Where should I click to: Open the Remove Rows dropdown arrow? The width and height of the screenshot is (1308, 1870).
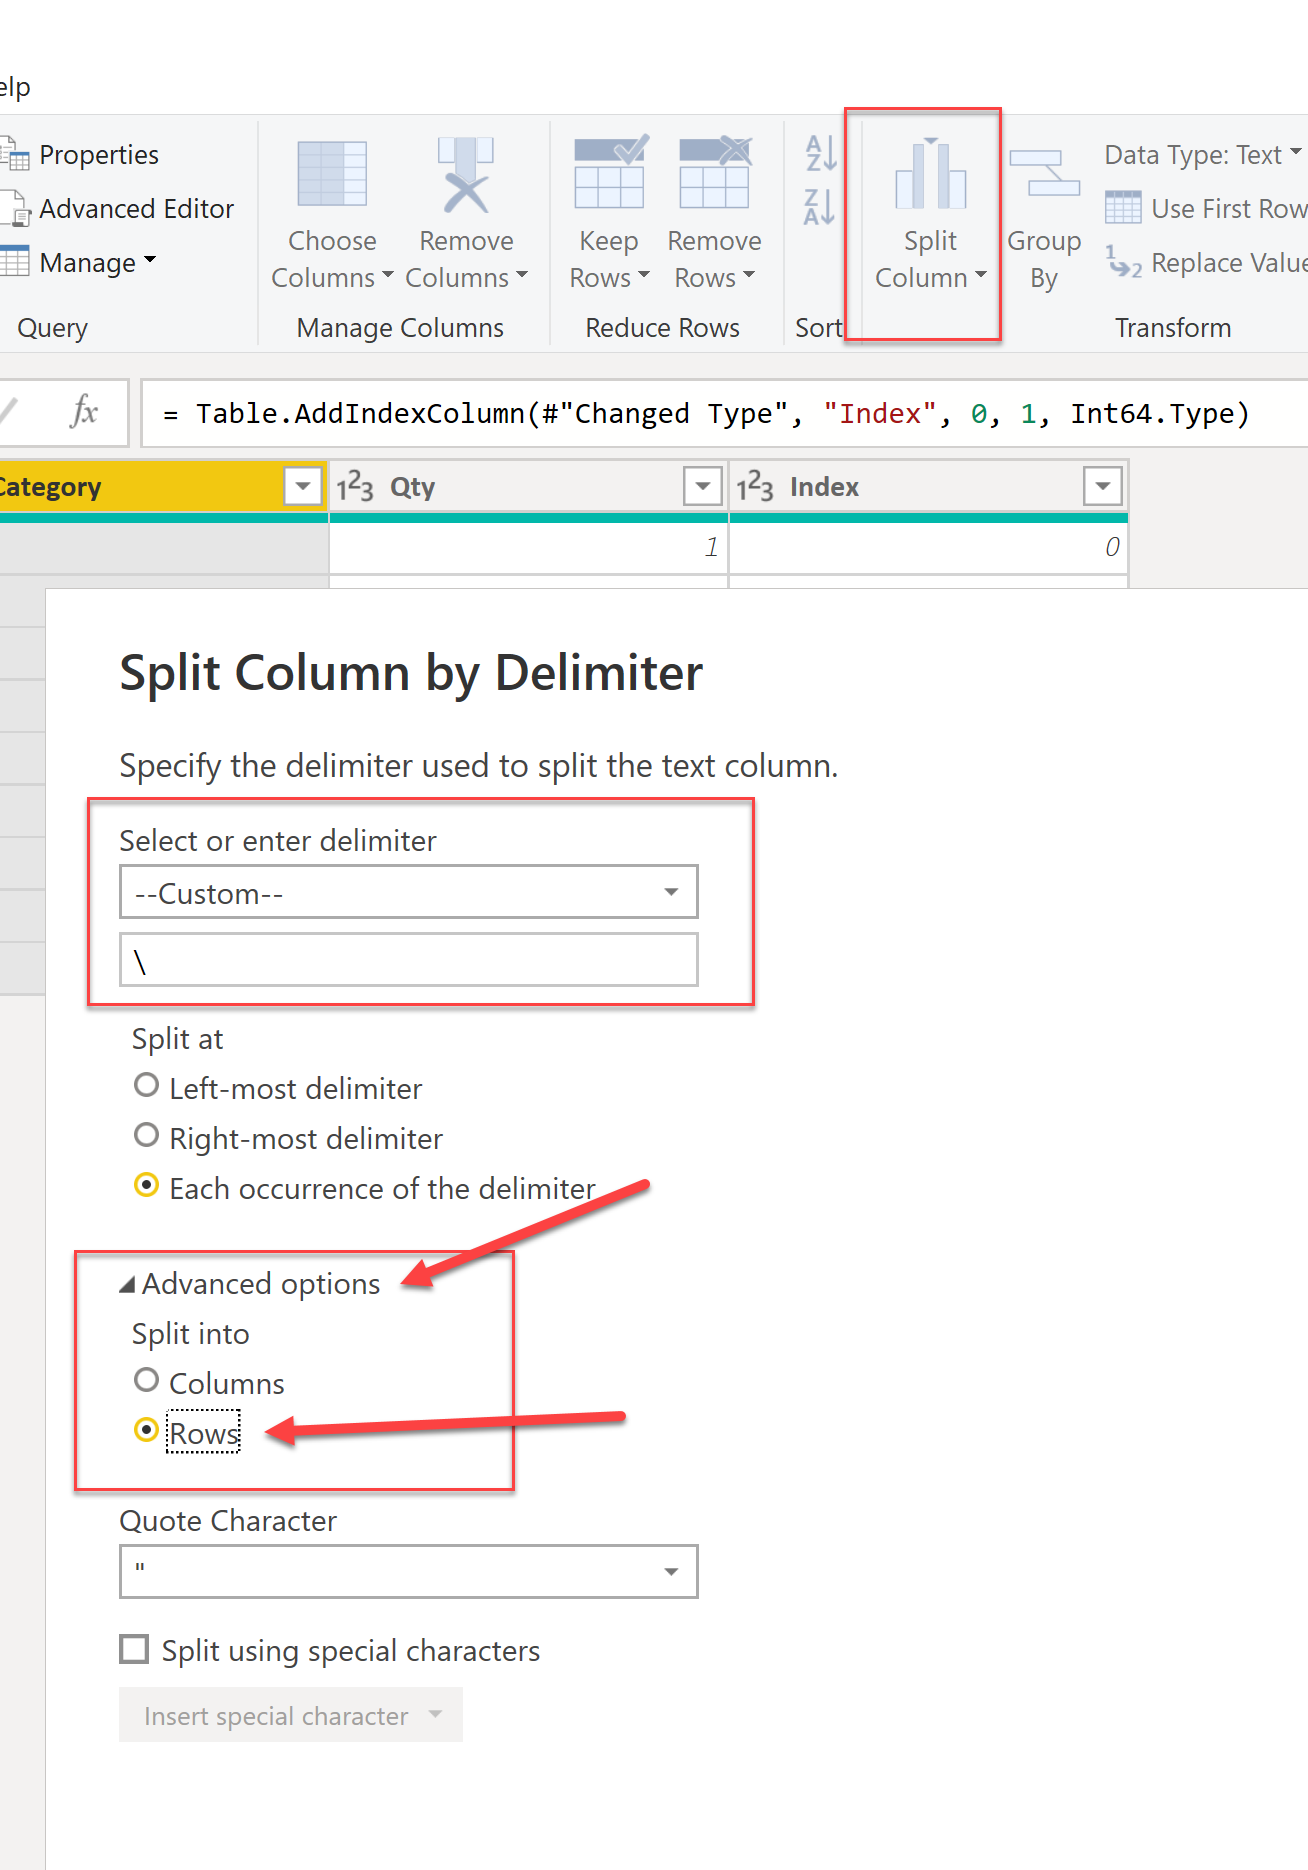(749, 276)
